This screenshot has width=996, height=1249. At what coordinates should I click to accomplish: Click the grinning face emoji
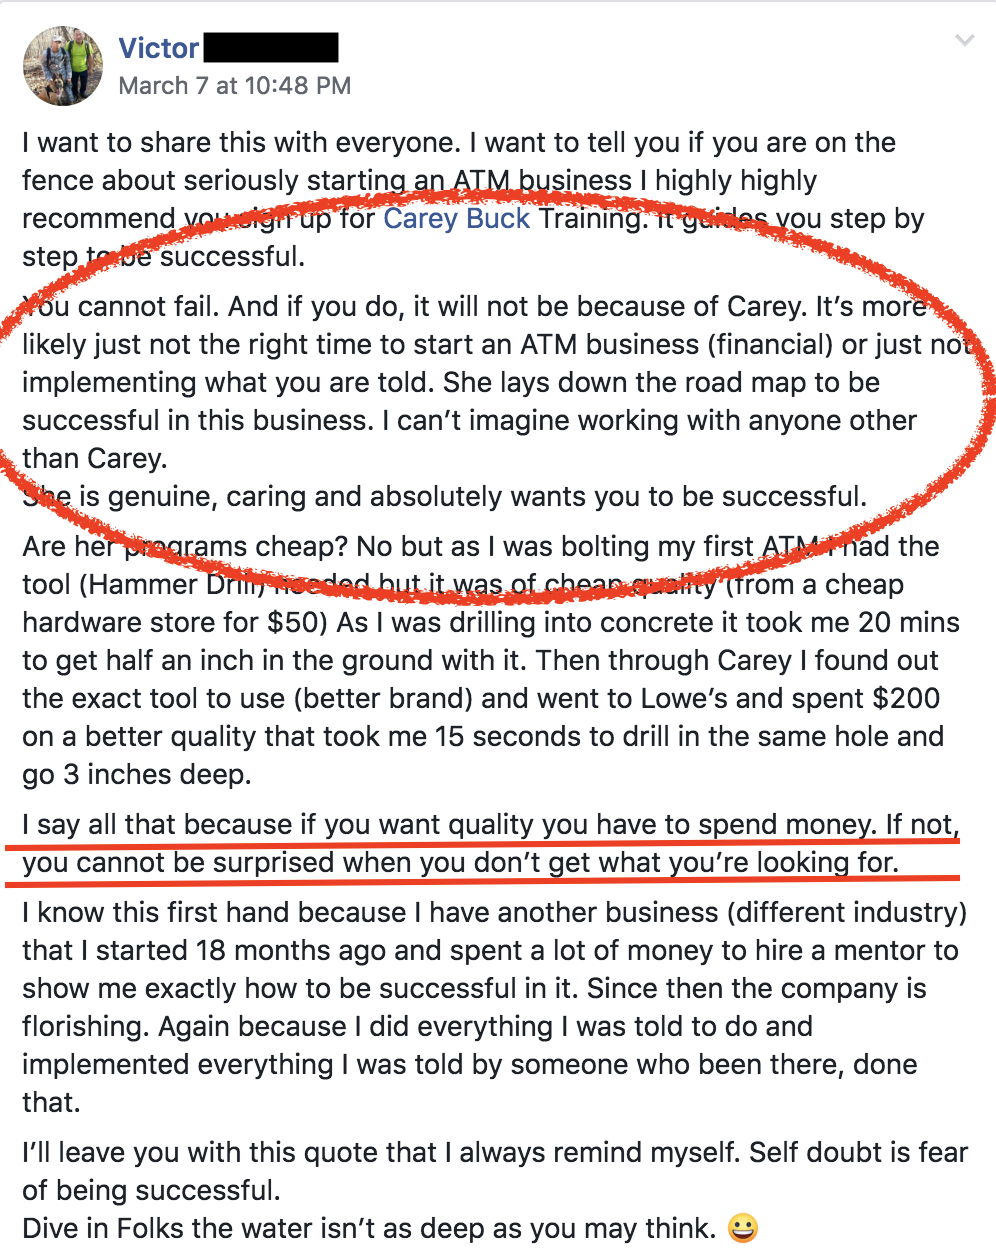[x=742, y=1227]
